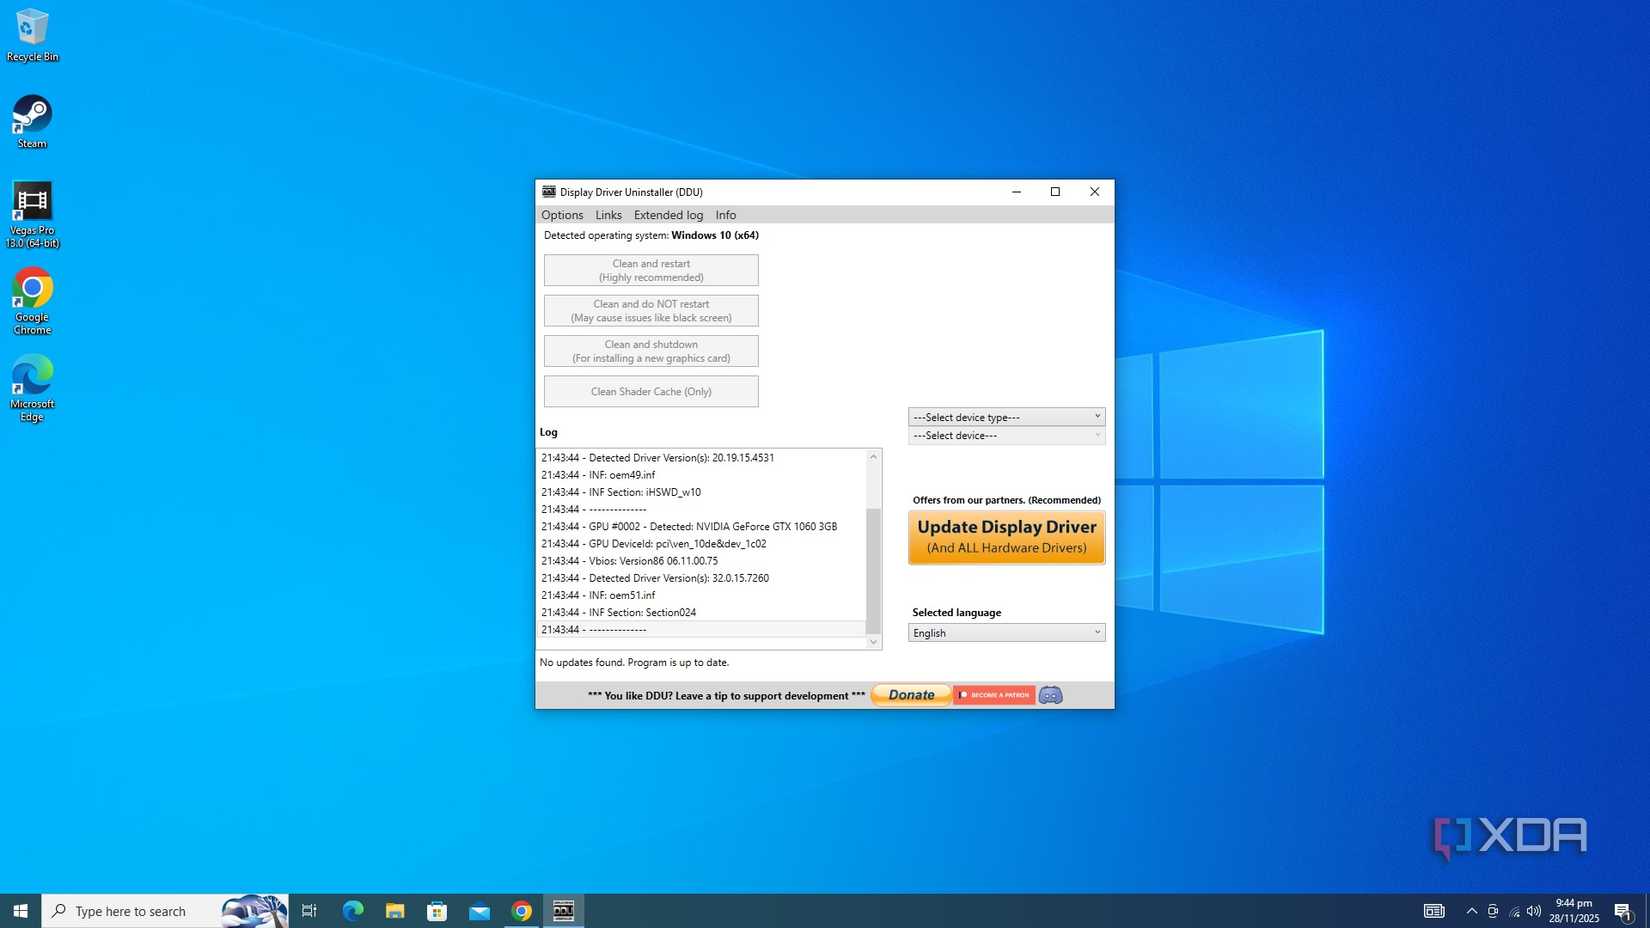Open File Explorer from the taskbar
Viewport: 1650px width, 928px height.
395,911
